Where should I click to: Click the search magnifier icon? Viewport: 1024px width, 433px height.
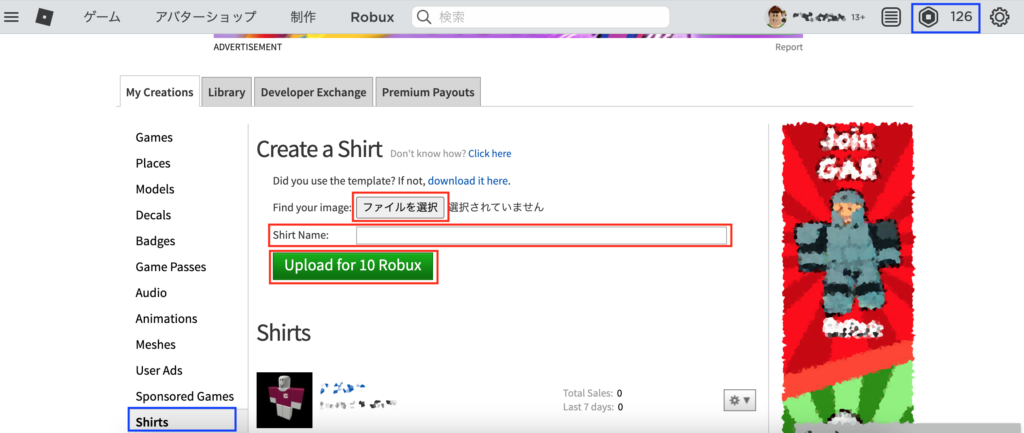(424, 17)
